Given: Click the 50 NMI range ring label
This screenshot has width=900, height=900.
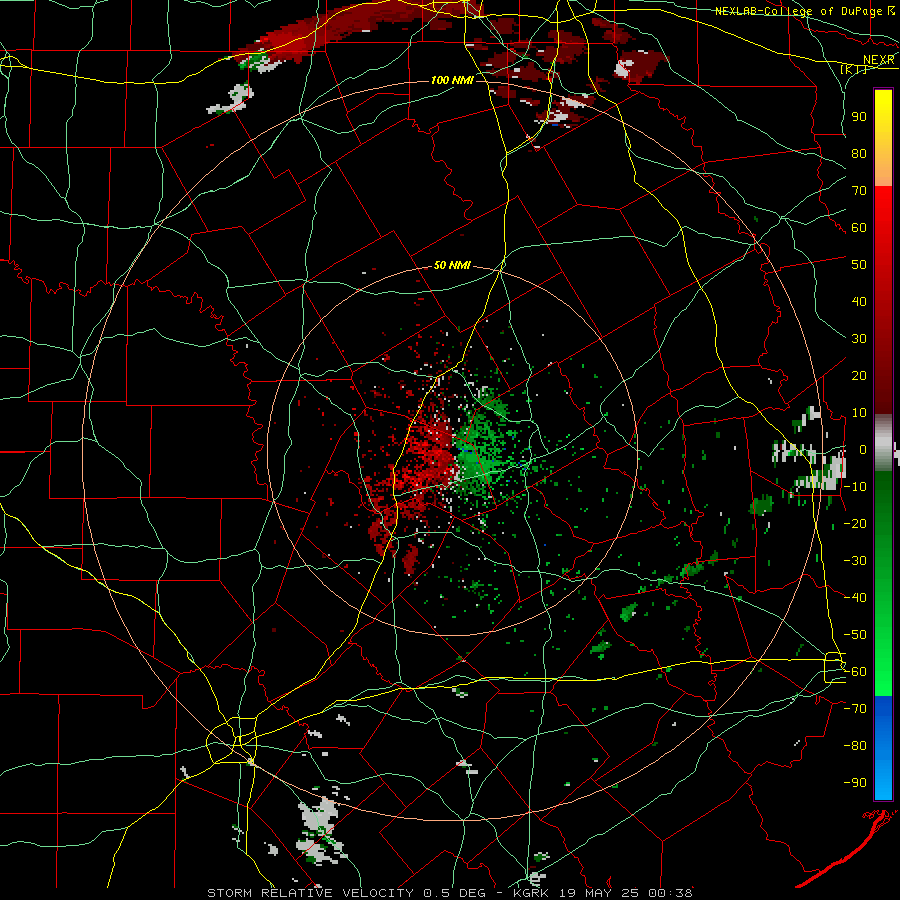Looking at the screenshot, I should coord(452,265).
